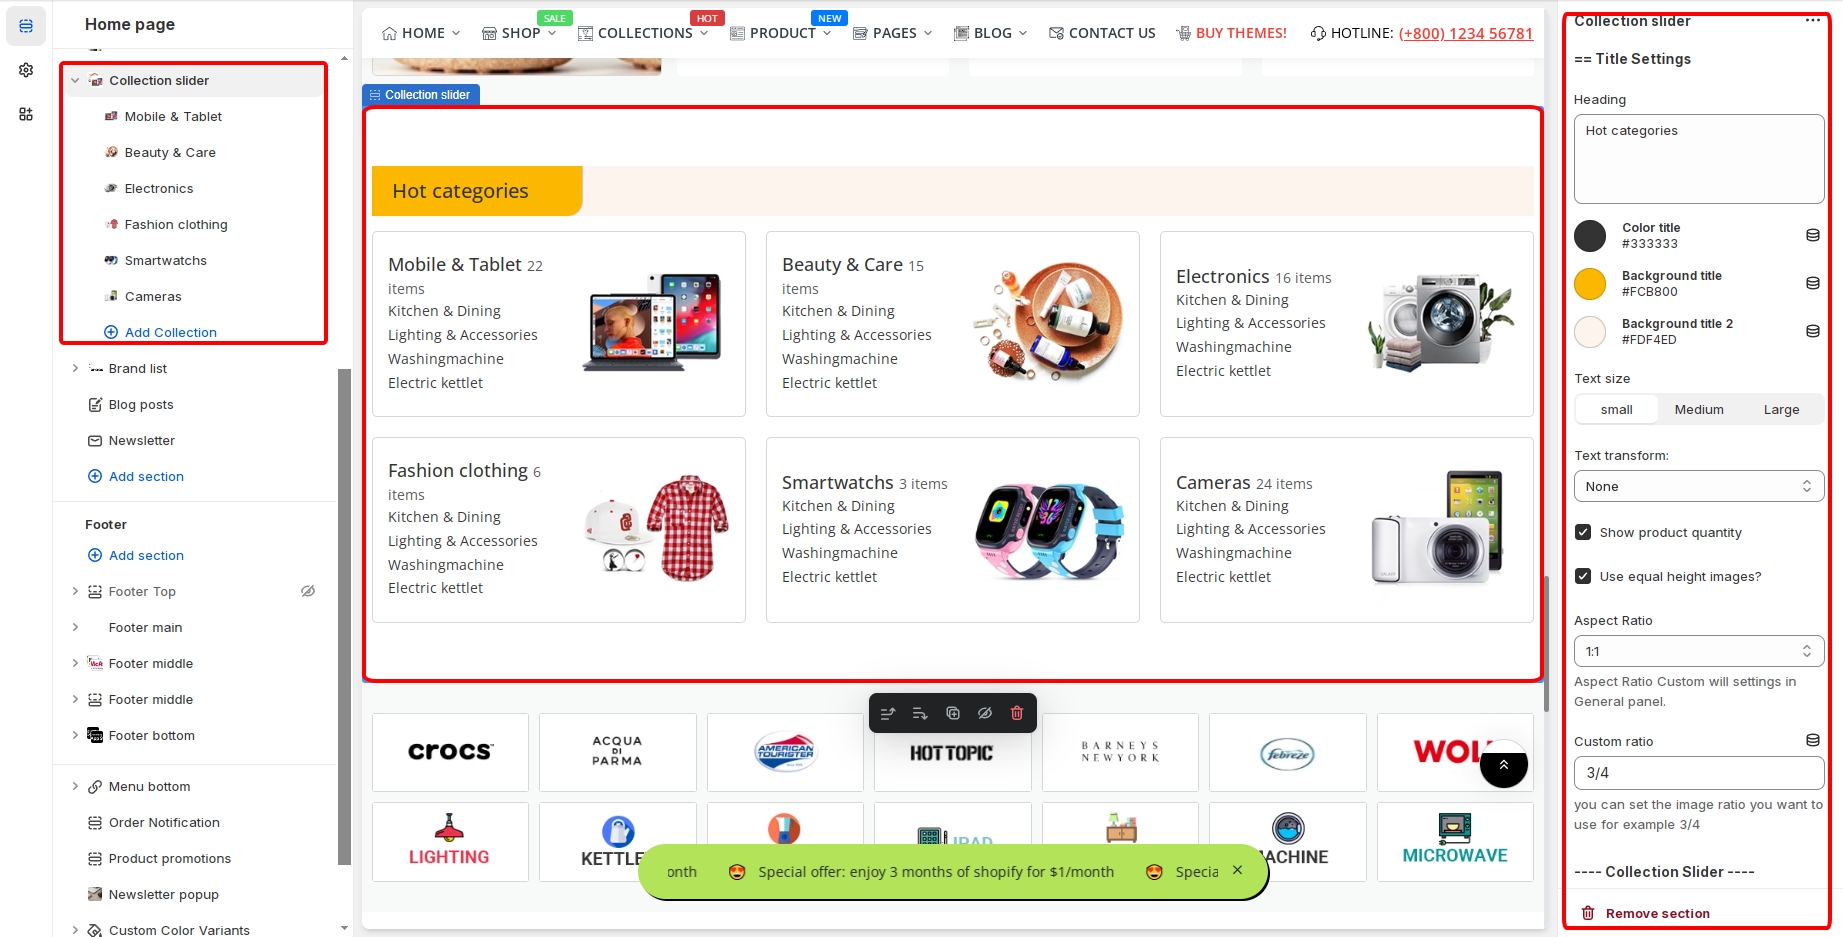Screen dimensions: 1843x937
Task: Open the App embeds icon in sidebar
Action: (26, 114)
